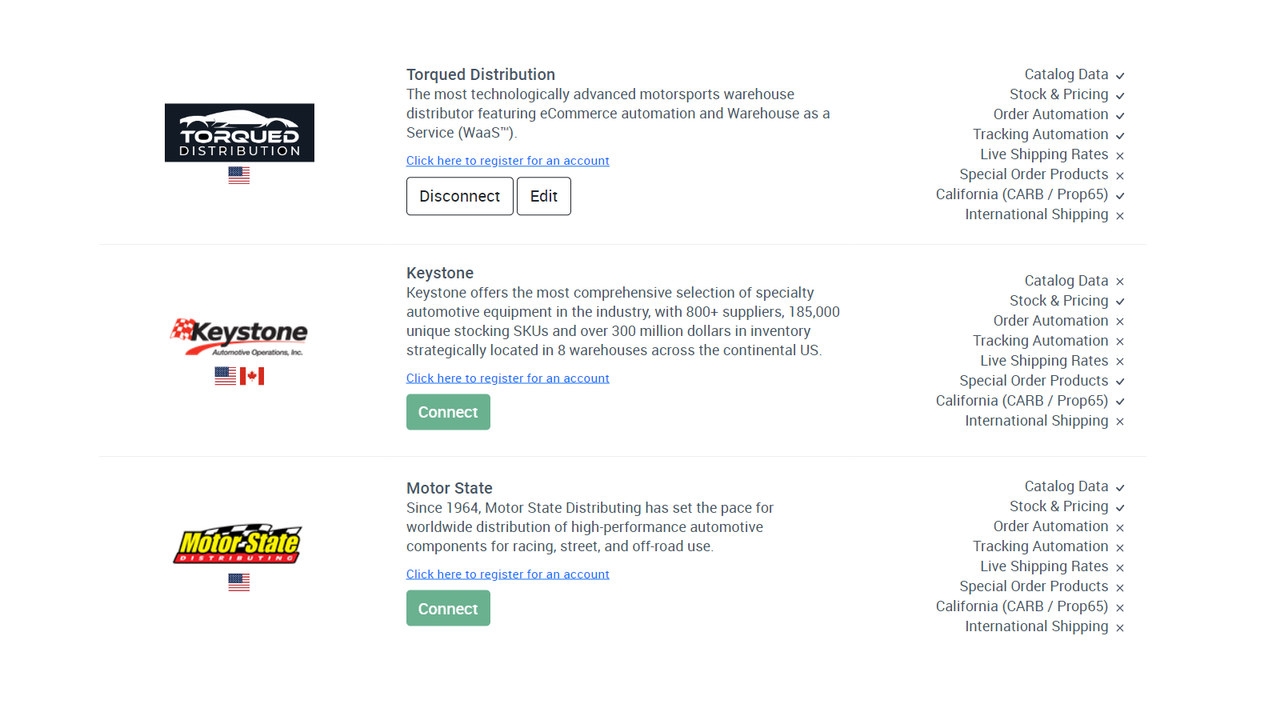Toggle International Shipping for Motor State
Viewport: 1280px width, 720px height.
click(1119, 626)
